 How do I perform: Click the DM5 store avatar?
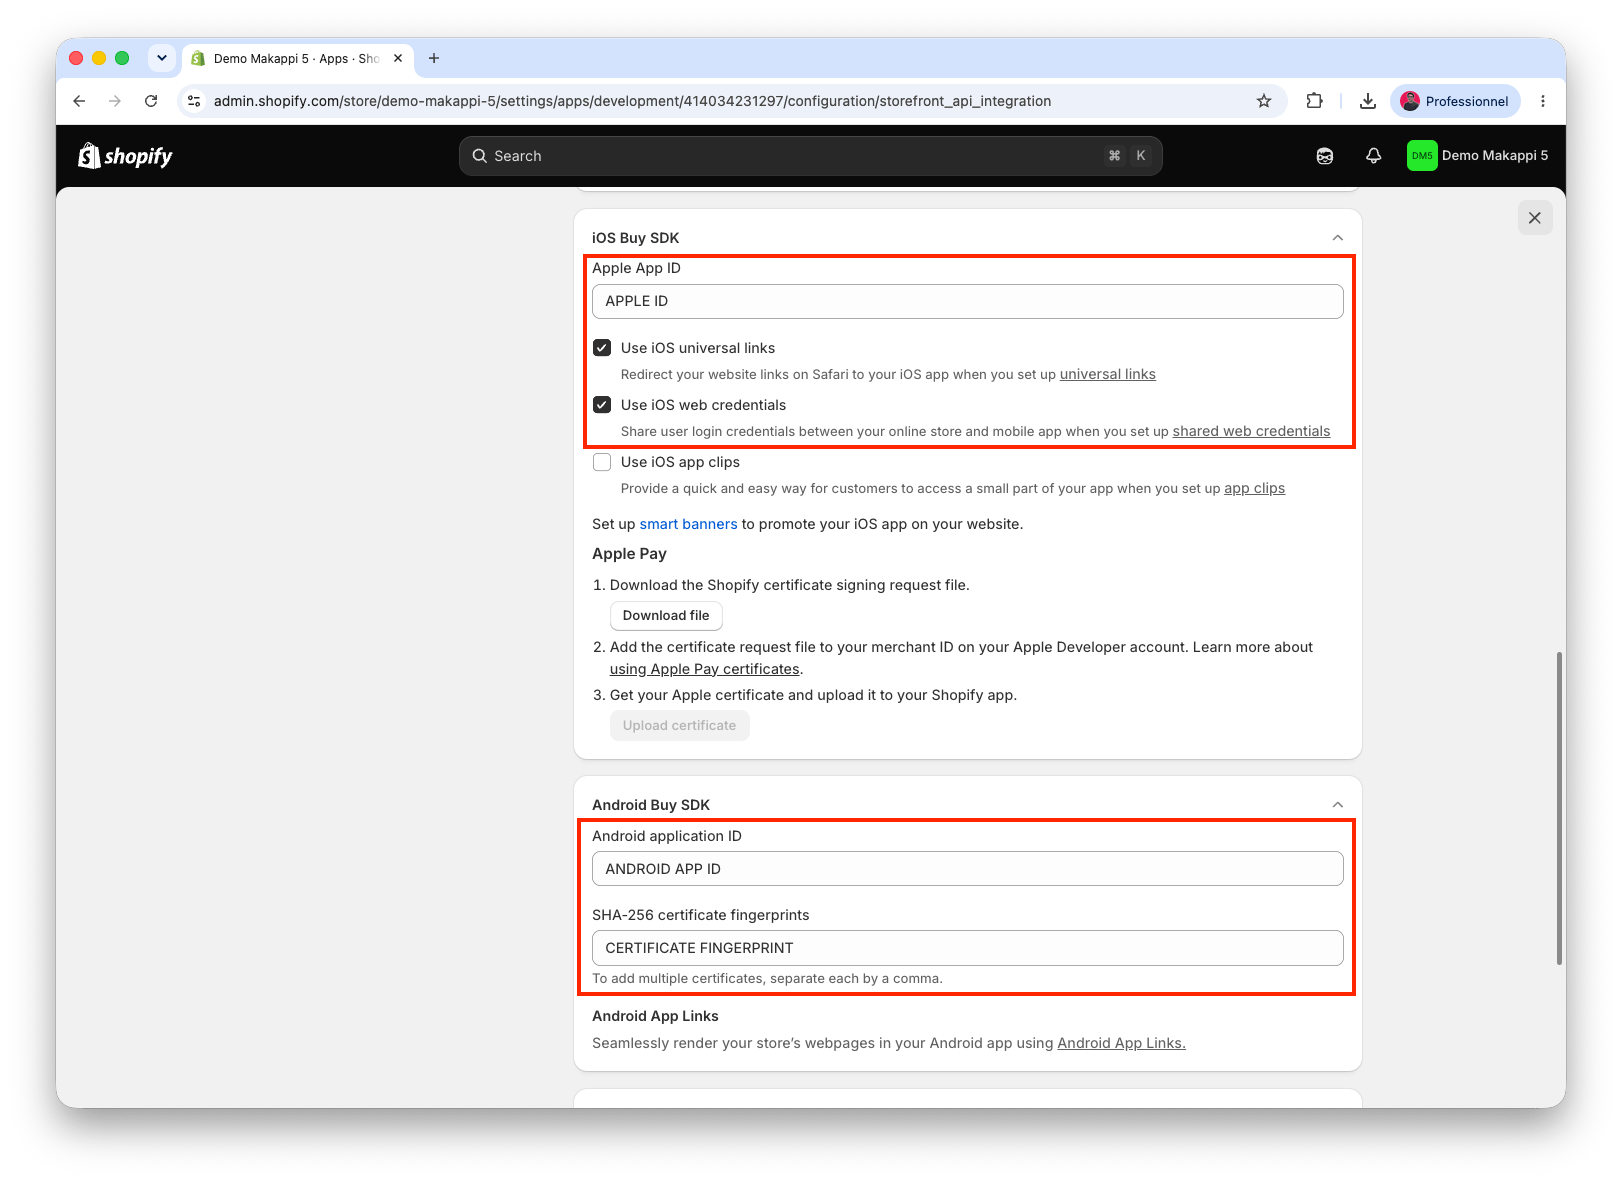(1422, 156)
